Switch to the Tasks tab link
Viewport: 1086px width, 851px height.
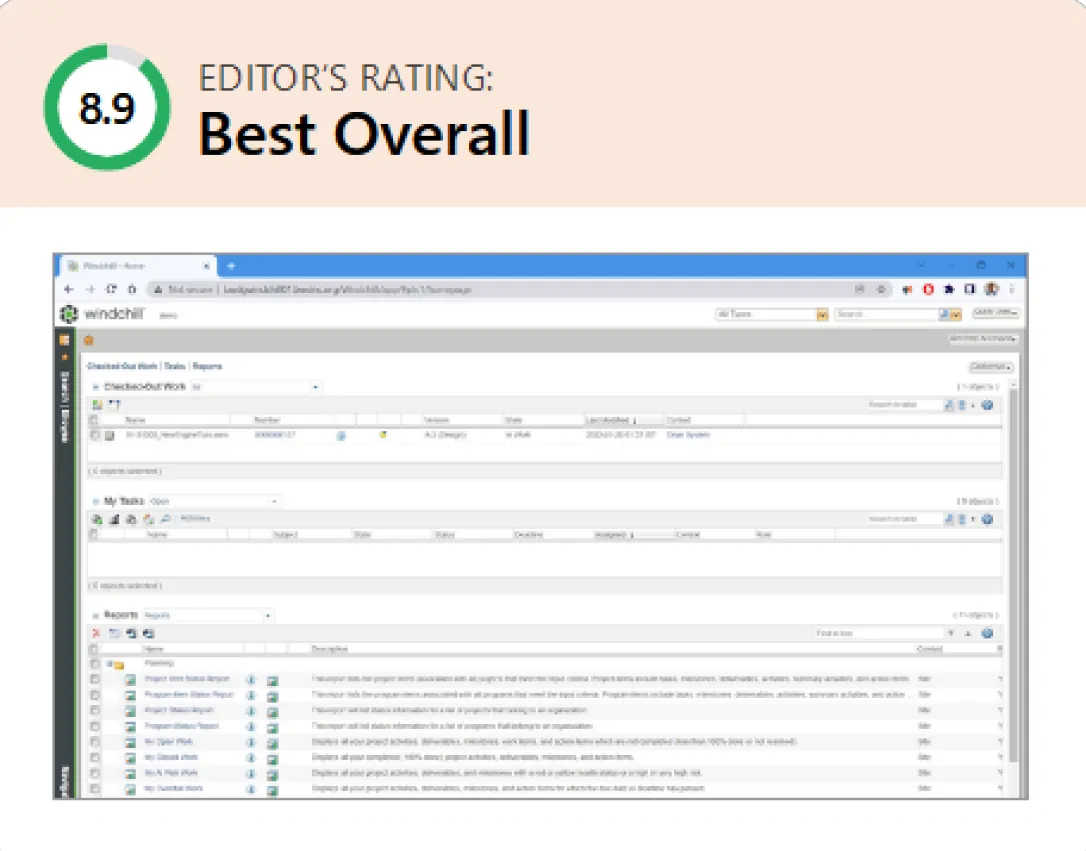tap(174, 367)
